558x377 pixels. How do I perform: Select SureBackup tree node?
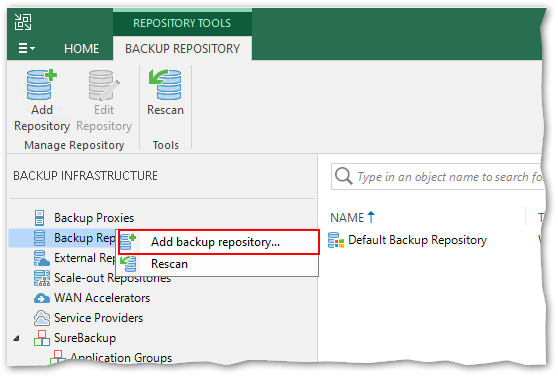coord(85,338)
